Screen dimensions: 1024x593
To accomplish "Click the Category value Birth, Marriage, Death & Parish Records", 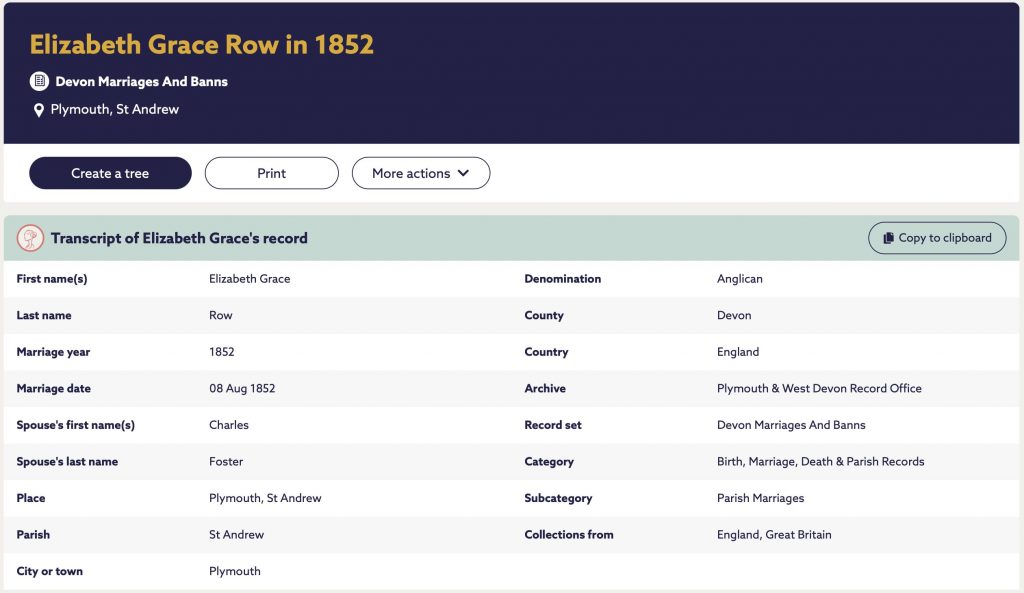I will point(820,461).
